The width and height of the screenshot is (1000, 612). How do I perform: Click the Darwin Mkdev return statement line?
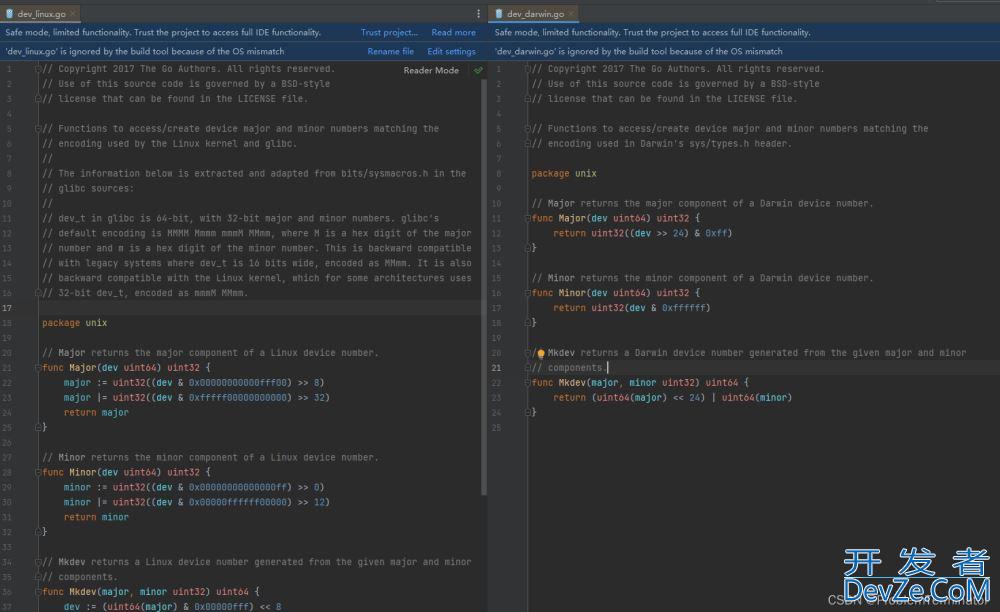(672, 398)
